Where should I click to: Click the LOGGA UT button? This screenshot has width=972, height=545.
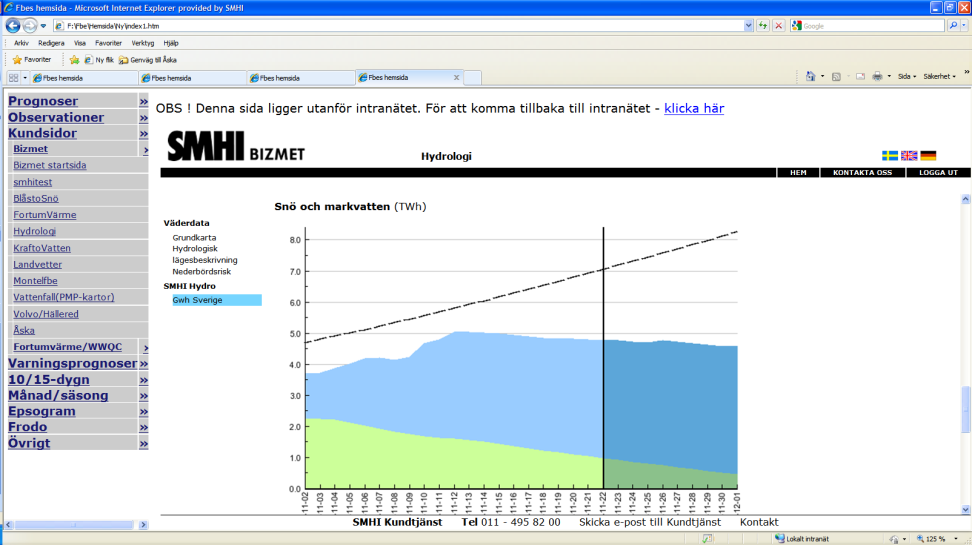pyautogui.click(x=938, y=172)
